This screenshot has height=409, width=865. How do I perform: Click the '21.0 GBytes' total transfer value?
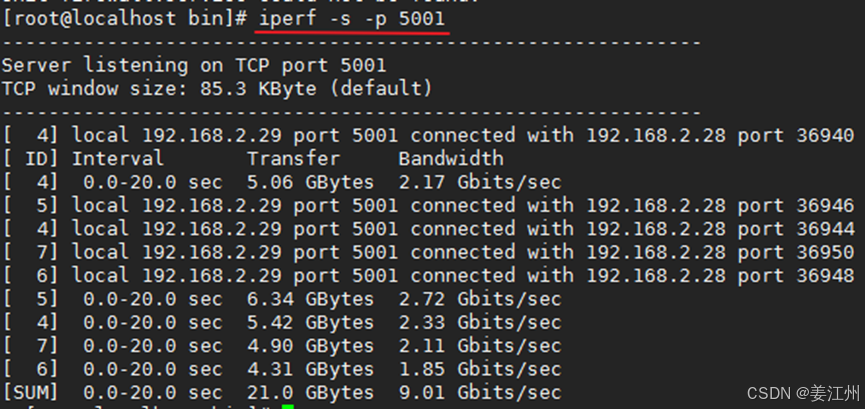tap(310, 392)
